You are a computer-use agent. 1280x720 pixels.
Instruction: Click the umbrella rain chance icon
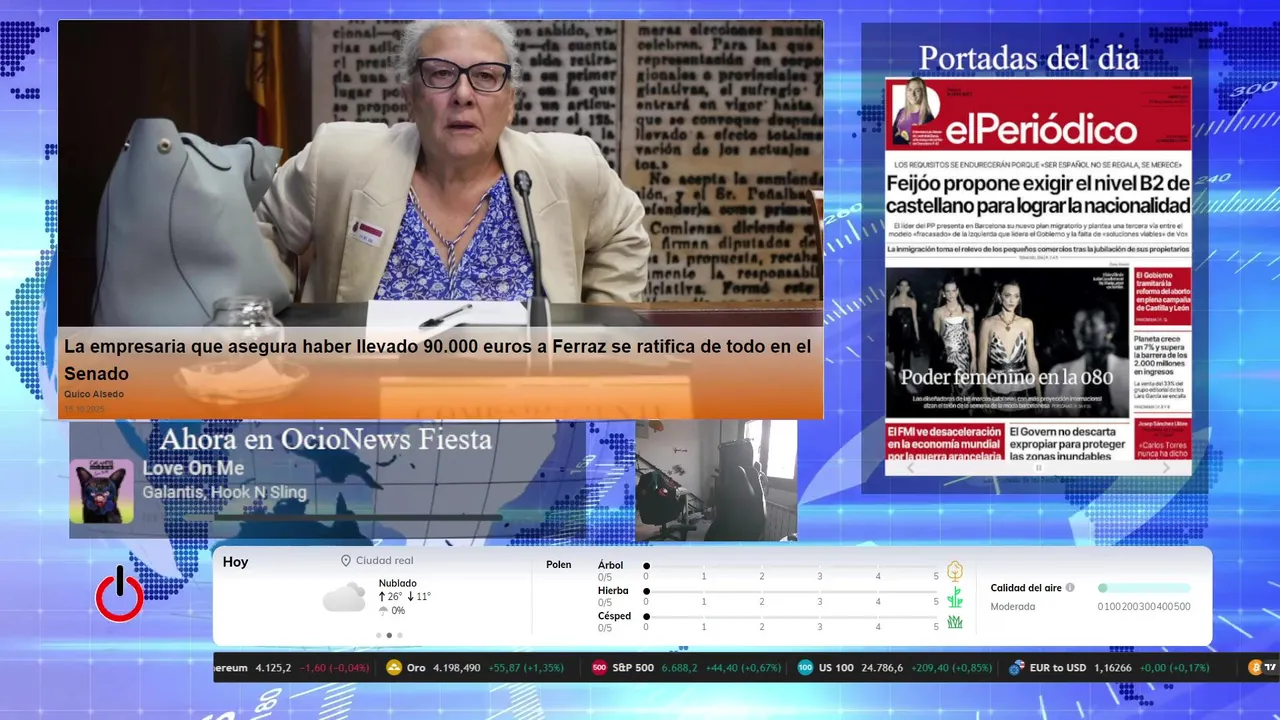click(383, 611)
